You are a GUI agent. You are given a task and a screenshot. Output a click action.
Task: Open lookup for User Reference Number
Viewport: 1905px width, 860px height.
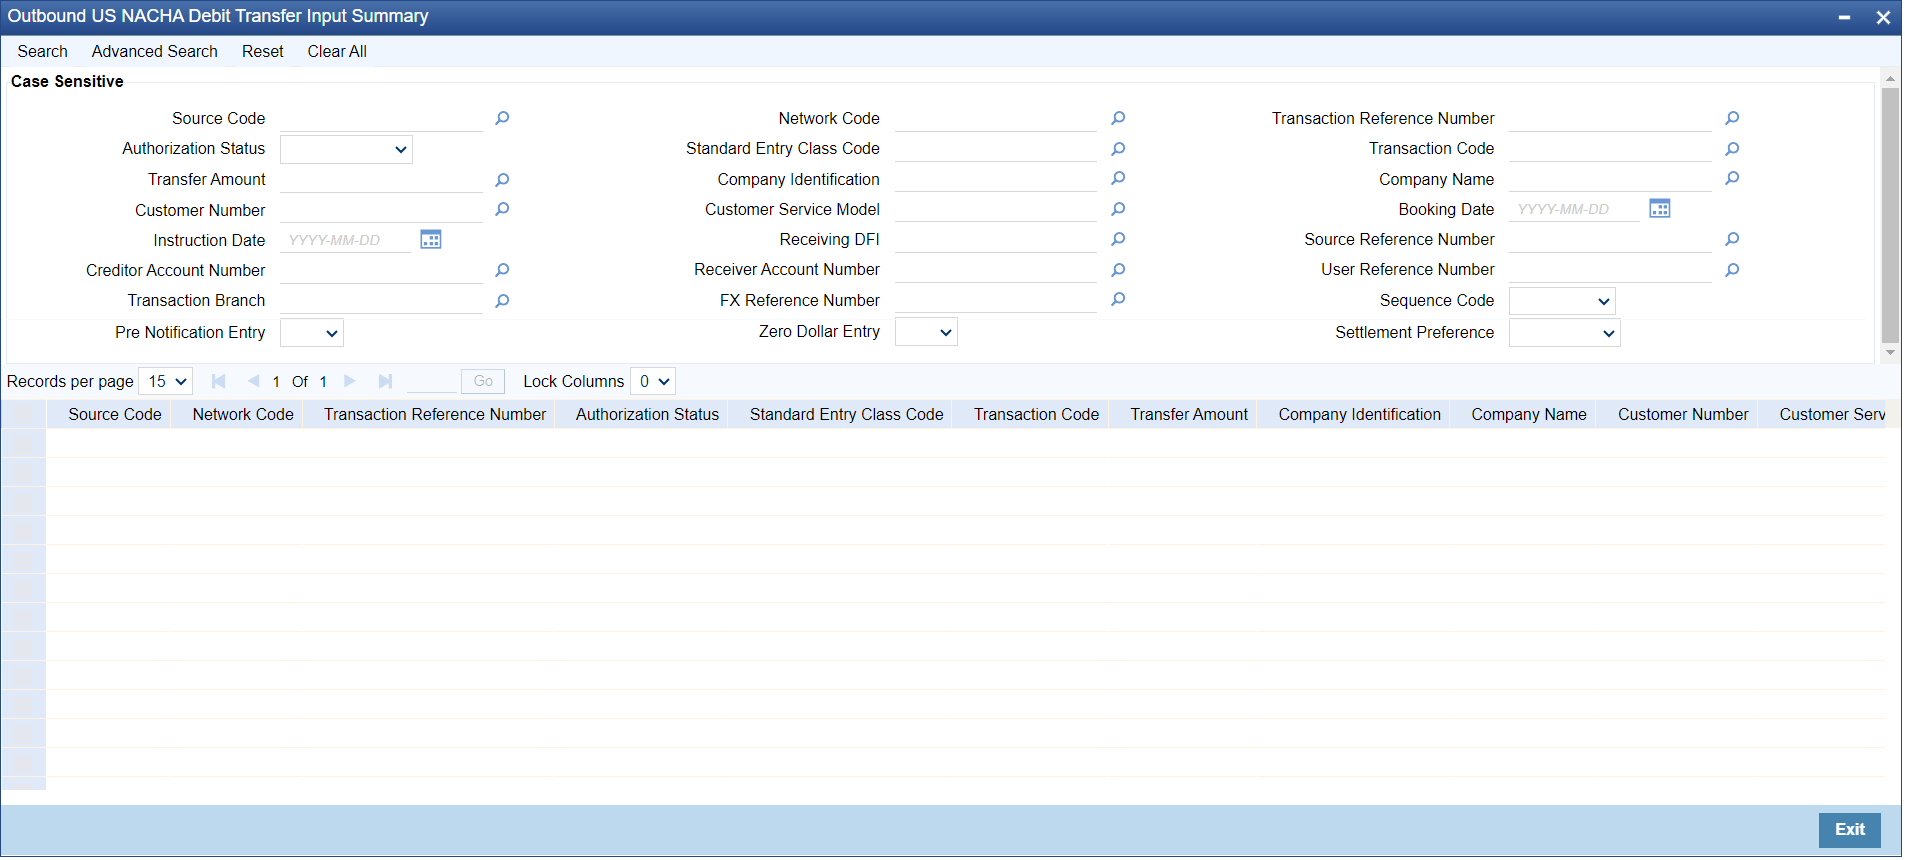pos(1732,270)
